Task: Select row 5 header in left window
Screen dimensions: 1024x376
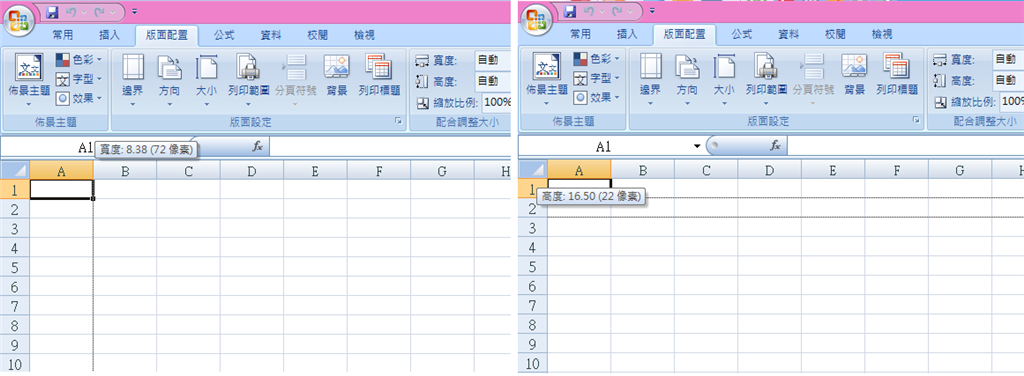Action: [x=15, y=267]
